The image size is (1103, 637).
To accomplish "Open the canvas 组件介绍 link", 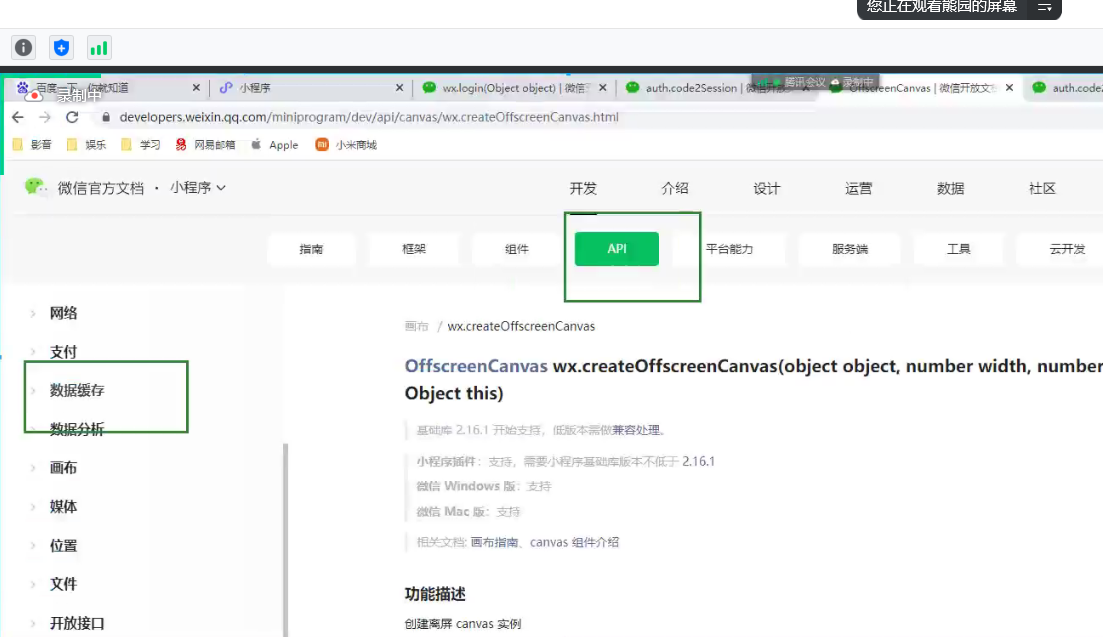I will coord(574,542).
